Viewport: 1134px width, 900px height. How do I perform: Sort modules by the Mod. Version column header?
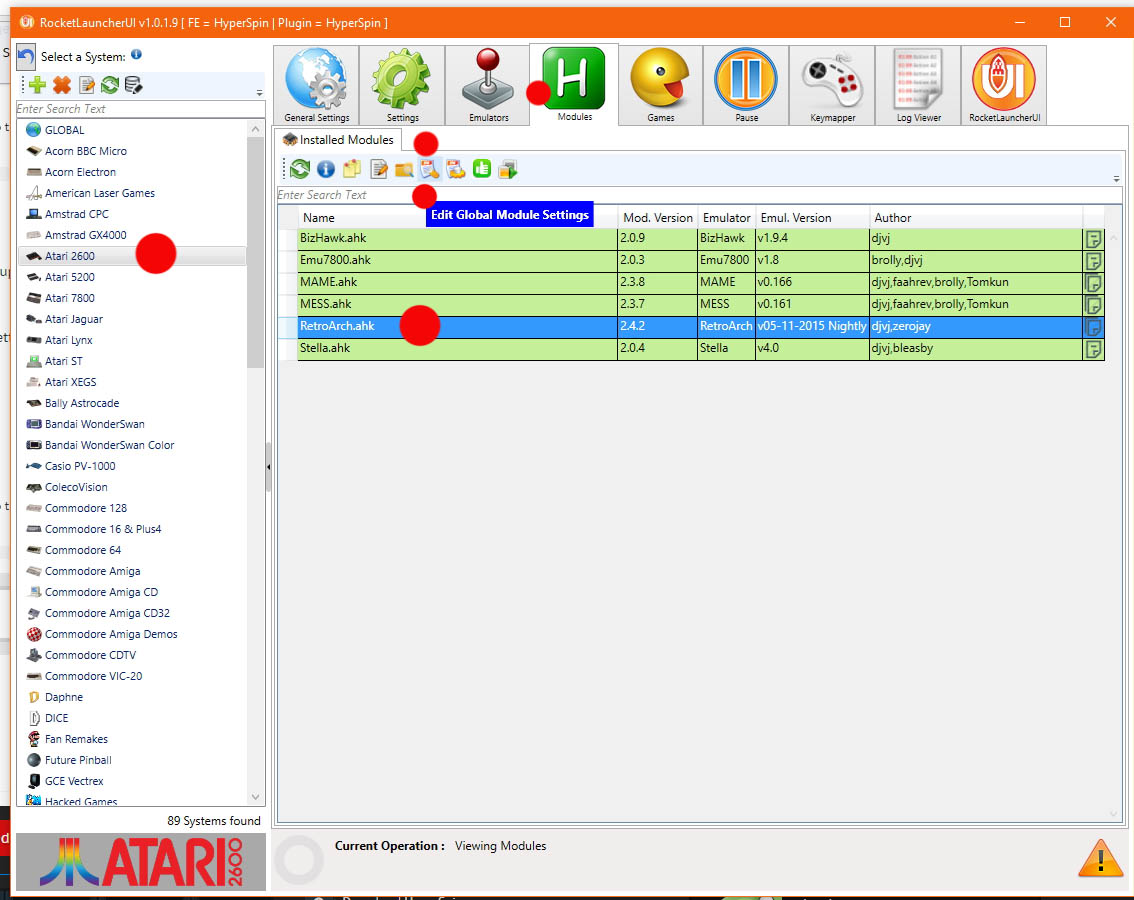click(x=656, y=218)
